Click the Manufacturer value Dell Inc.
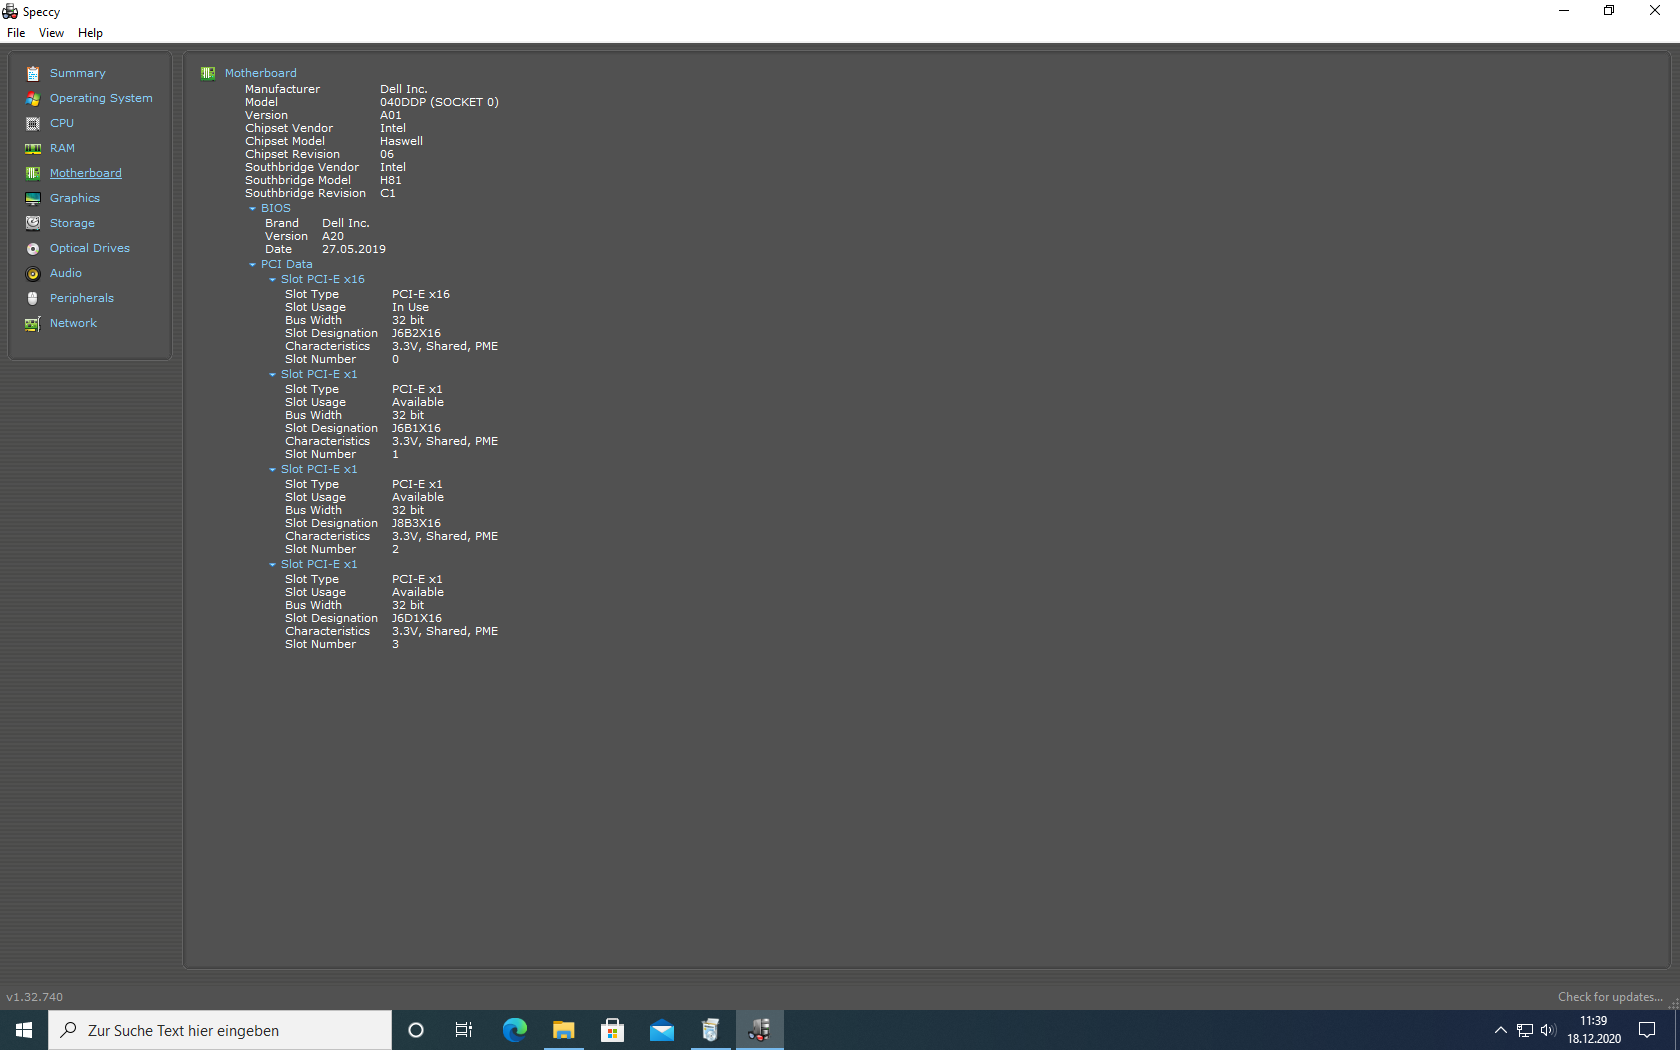 click(x=404, y=89)
